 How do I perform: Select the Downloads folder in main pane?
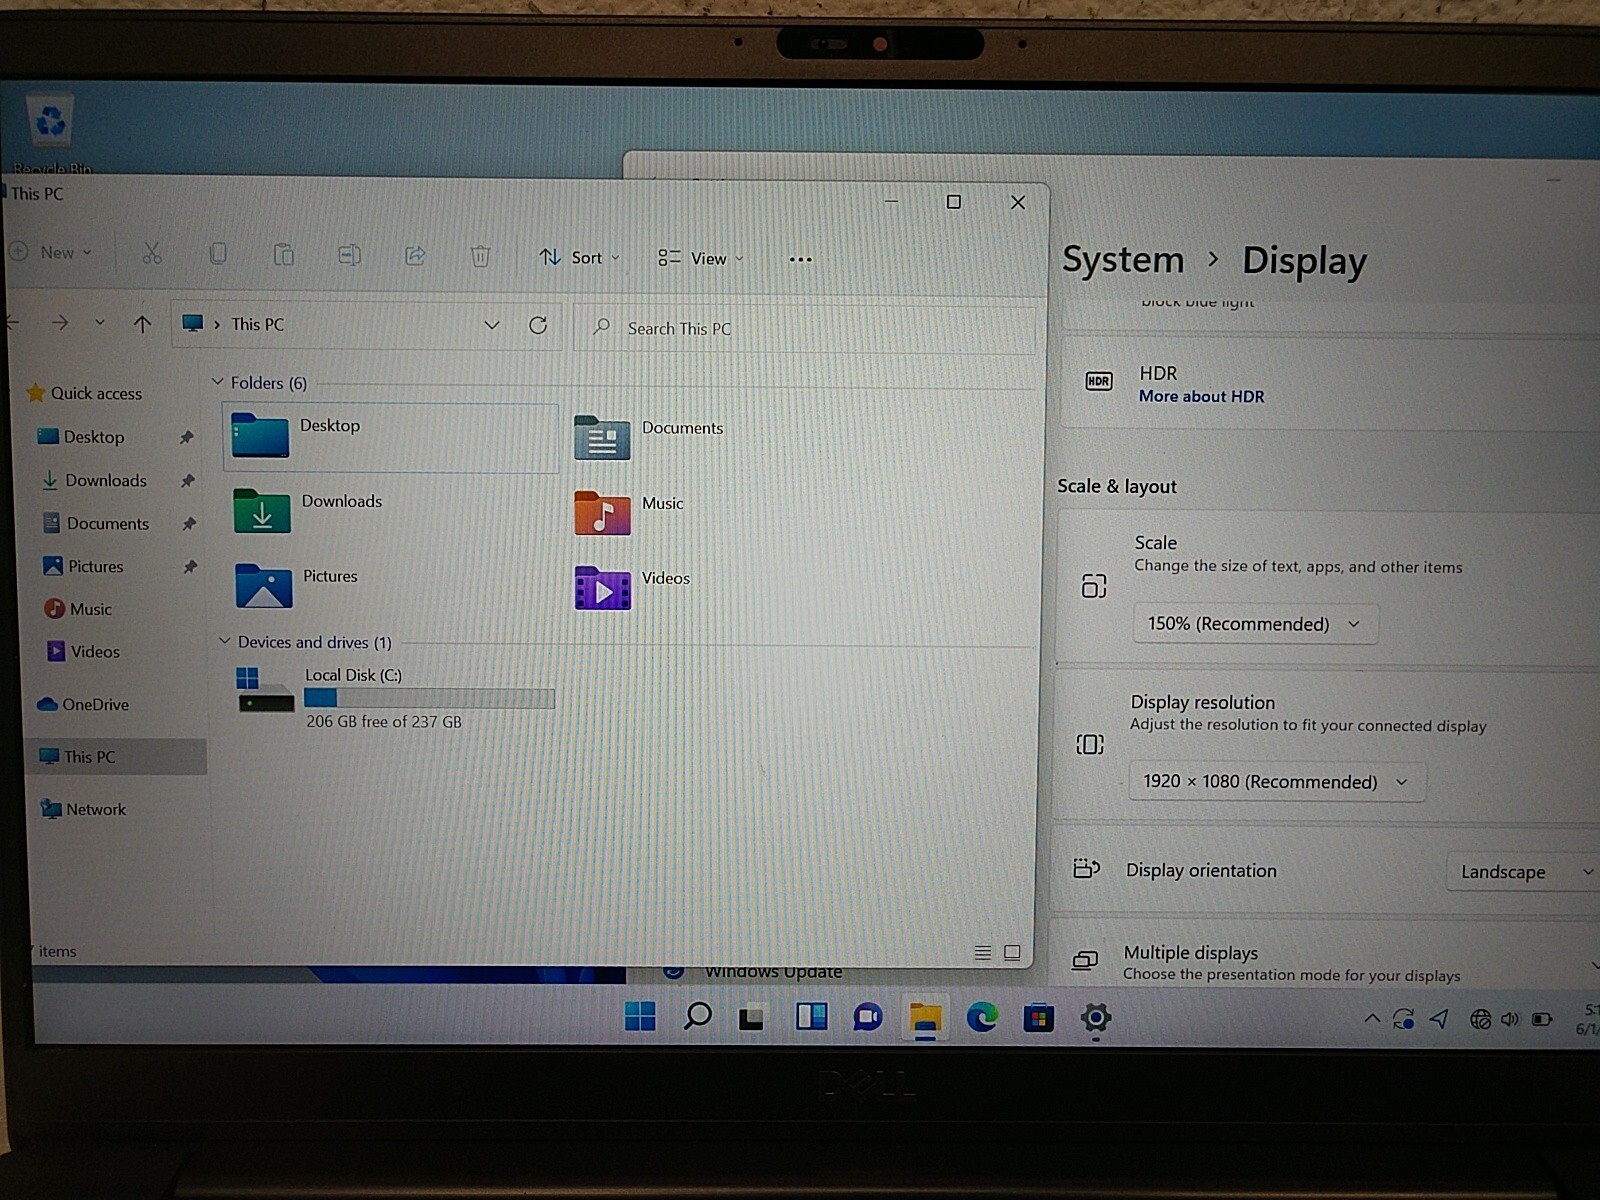pyautogui.click(x=308, y=511)
